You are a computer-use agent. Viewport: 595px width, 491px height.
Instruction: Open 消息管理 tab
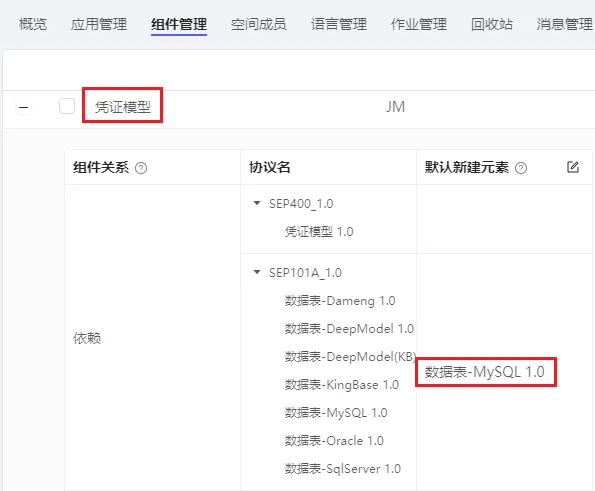565,24
